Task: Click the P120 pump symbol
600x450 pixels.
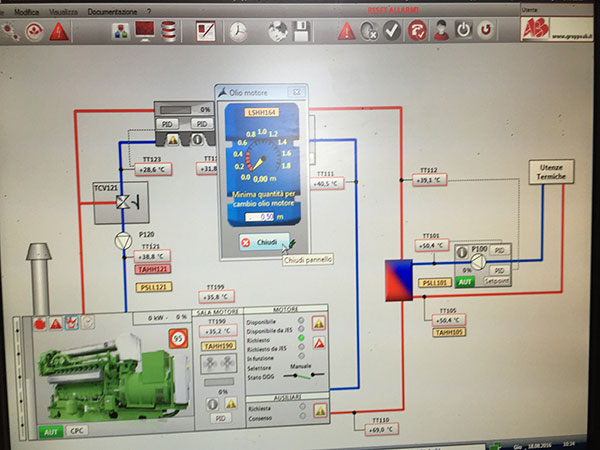Action: click(x=124, y=240)
